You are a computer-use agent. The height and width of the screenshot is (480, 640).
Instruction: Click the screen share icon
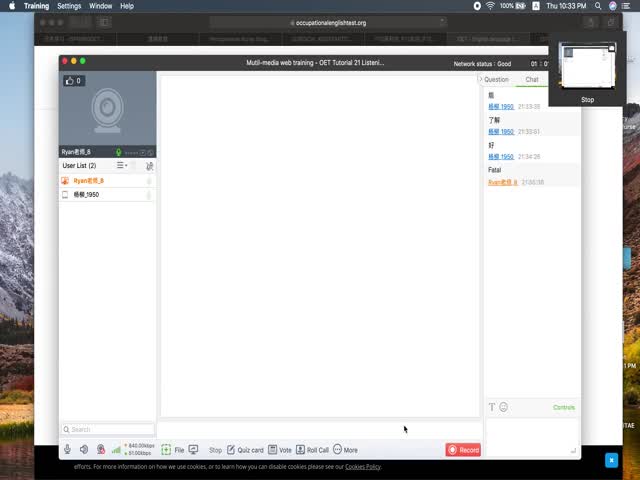tap(193, 450)
